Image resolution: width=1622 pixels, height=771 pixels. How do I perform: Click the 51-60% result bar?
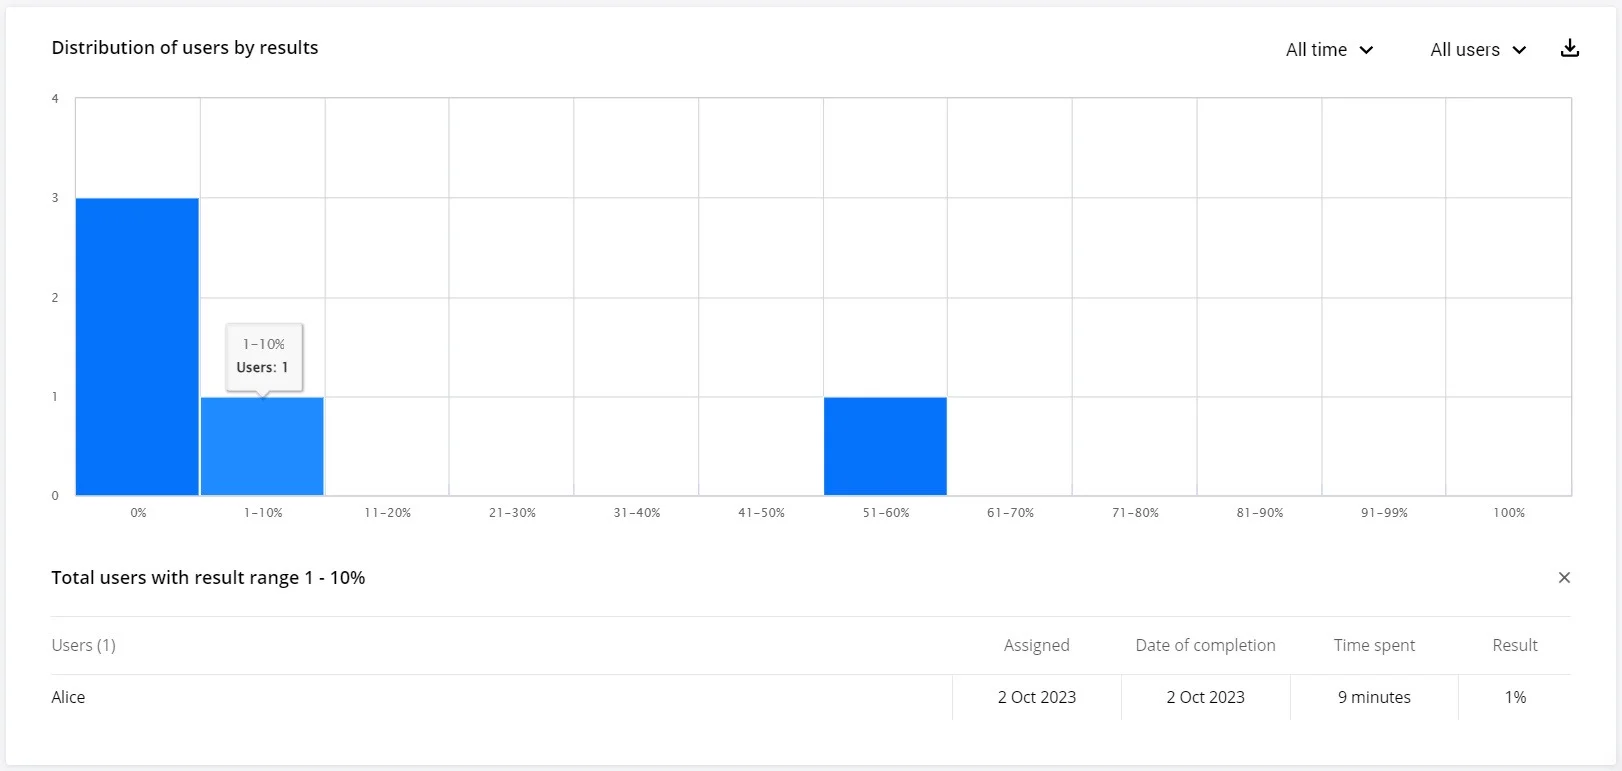point(885,446)
